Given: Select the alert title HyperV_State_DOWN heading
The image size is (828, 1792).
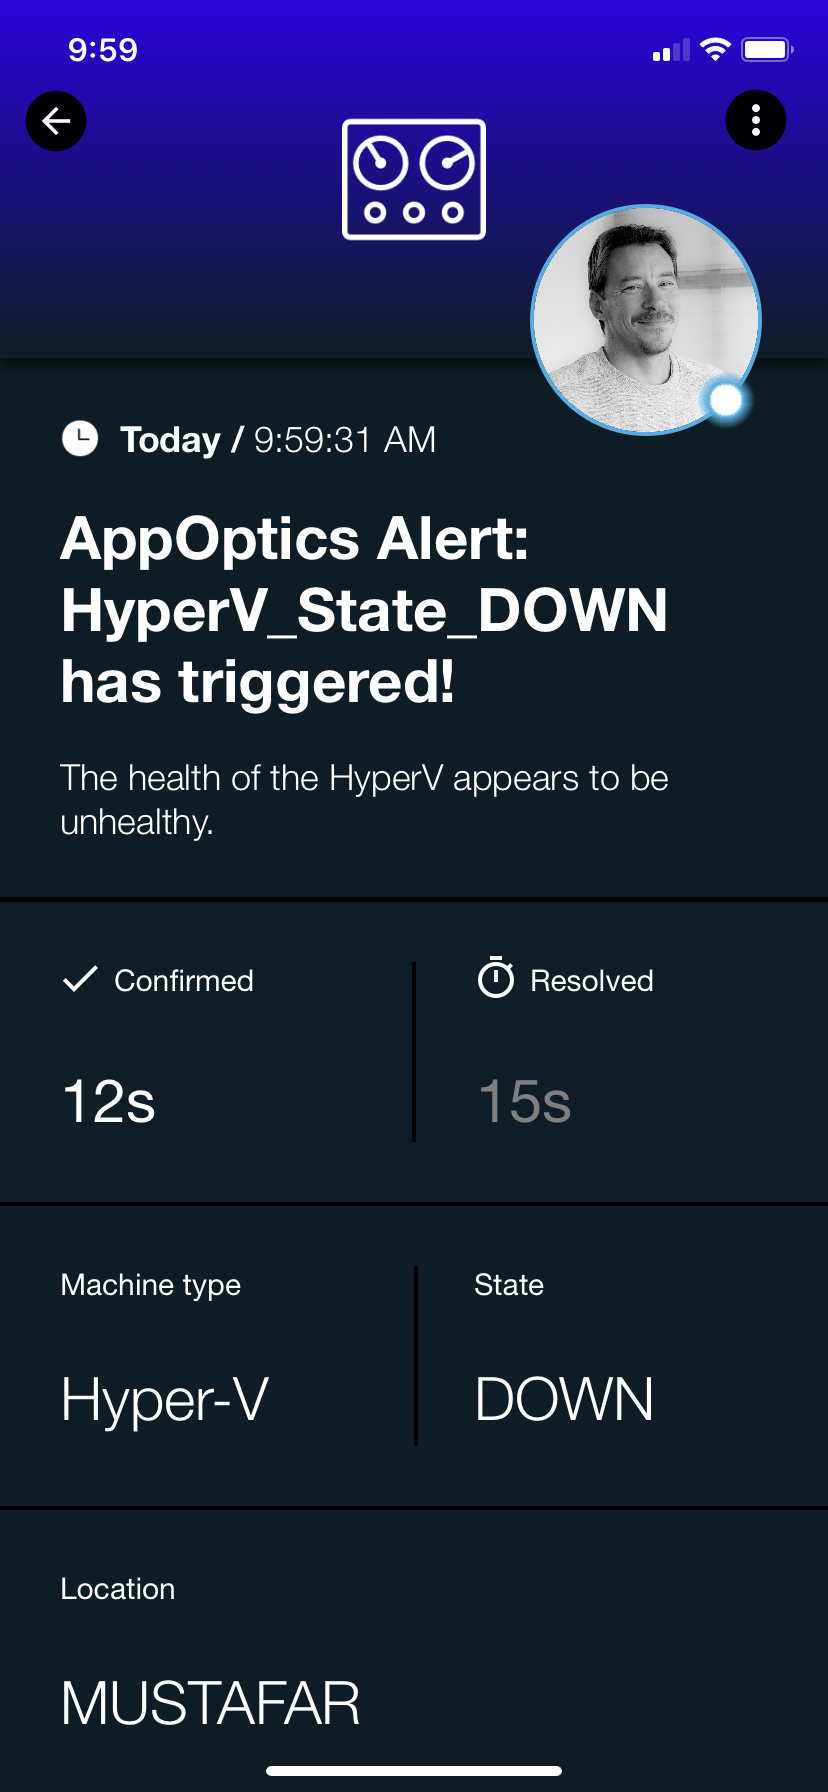Looking at the screenshot, I should click(x=364, y=610).
